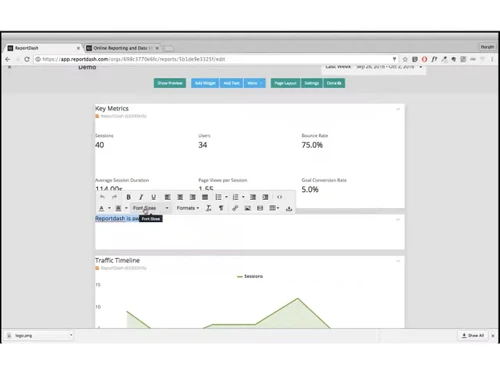The width and height of the screenshot is (500, 375).
Task: Close the report editor with X
Action: point(10,67)
